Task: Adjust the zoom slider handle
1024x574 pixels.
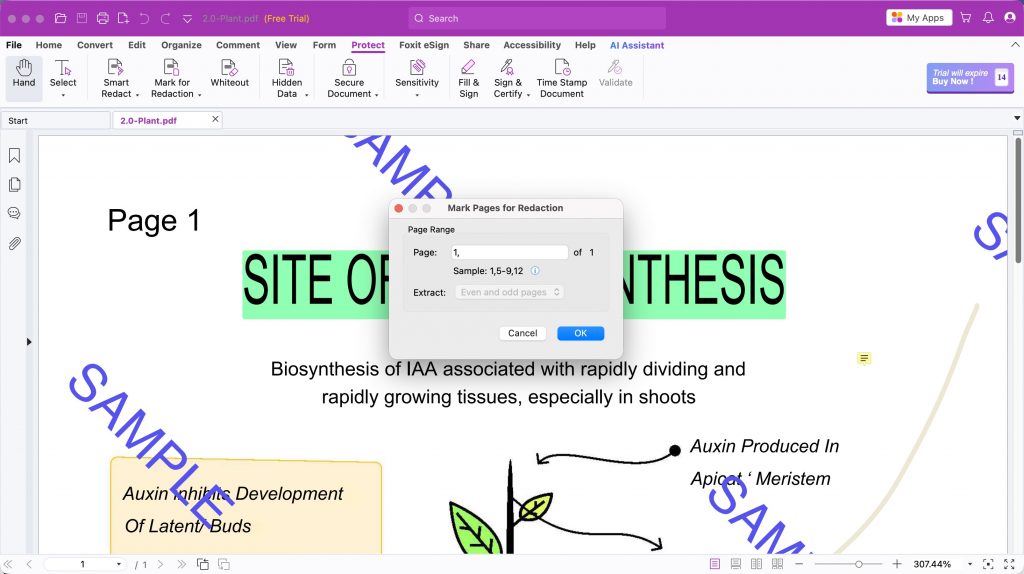Action: point(859,564)
